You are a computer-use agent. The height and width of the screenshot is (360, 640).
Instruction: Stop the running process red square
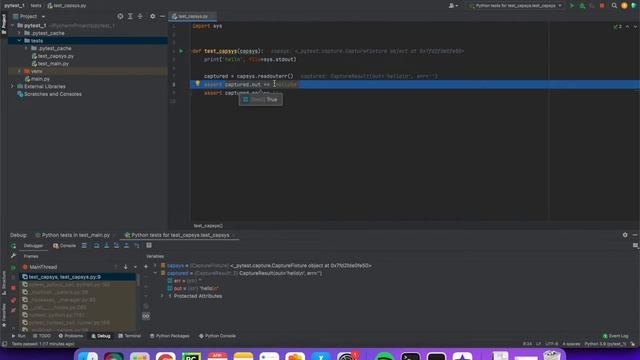click(602, 6)
